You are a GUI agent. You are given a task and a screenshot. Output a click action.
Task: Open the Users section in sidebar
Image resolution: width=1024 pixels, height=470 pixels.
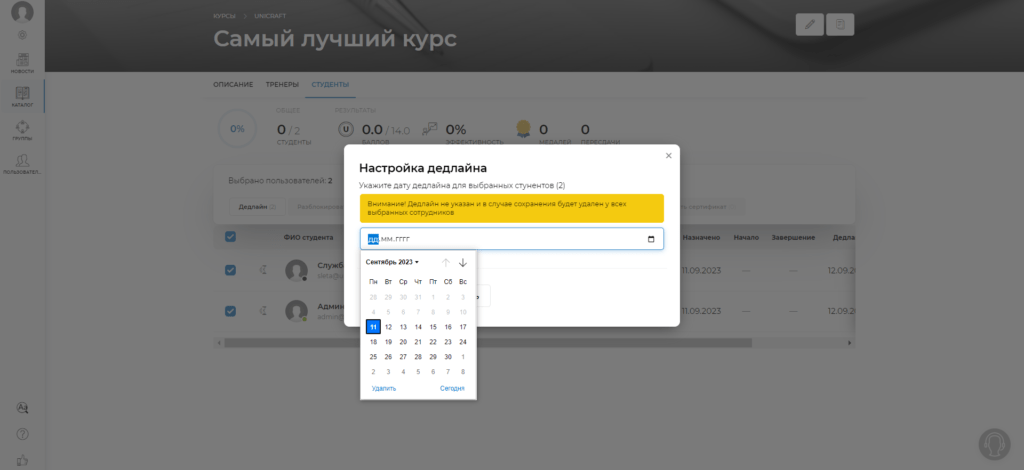pyautogui.click(x=22, y=164)
